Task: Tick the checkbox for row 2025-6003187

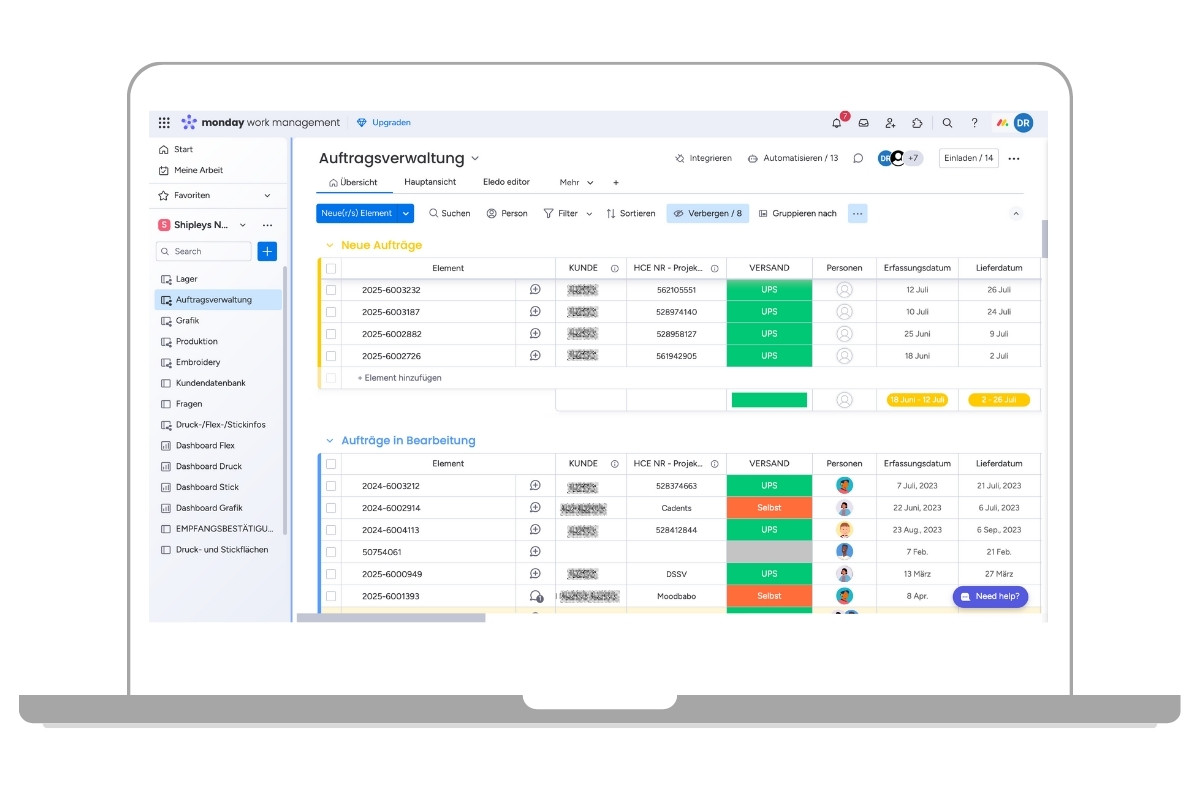Action: (x=330, y=312)
